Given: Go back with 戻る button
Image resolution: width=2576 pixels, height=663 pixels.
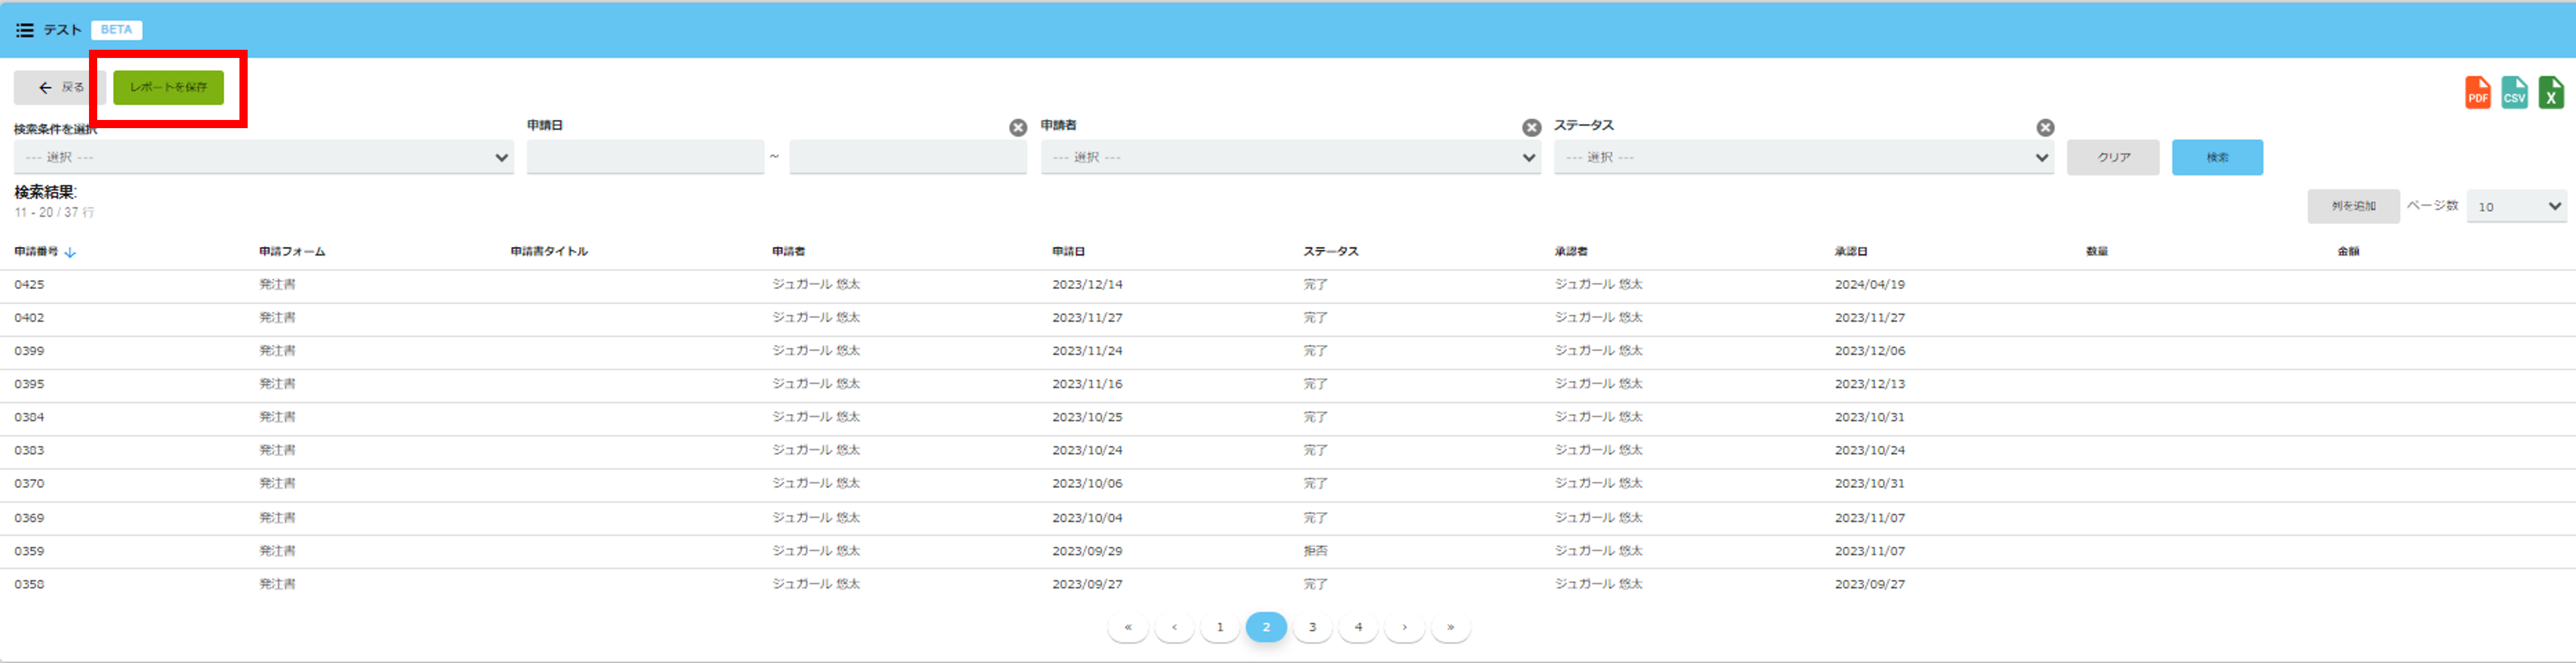Looking at the screenshot, I should tap(60, 88).
